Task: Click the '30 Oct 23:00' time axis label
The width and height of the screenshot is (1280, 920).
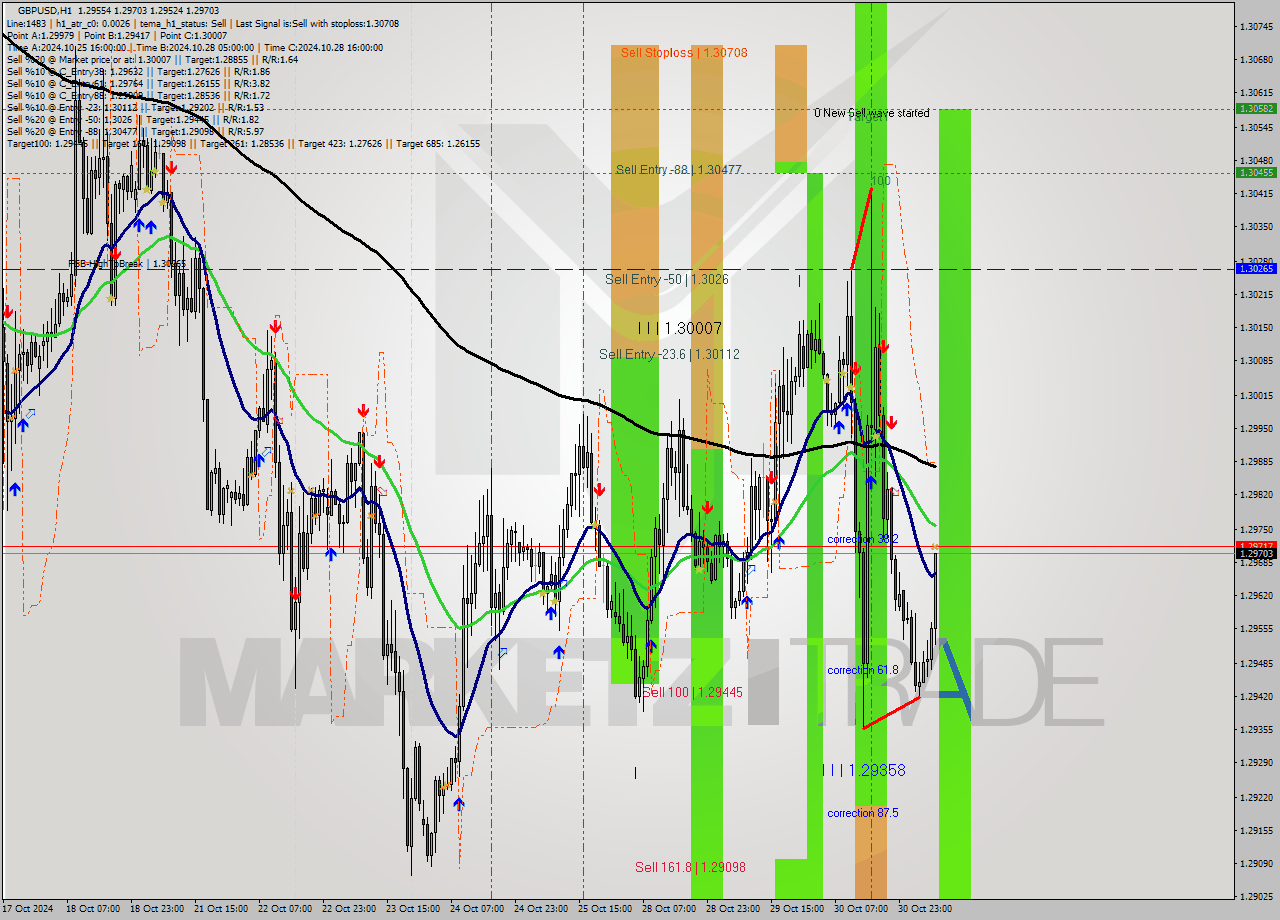Action: tap(925, 909)
